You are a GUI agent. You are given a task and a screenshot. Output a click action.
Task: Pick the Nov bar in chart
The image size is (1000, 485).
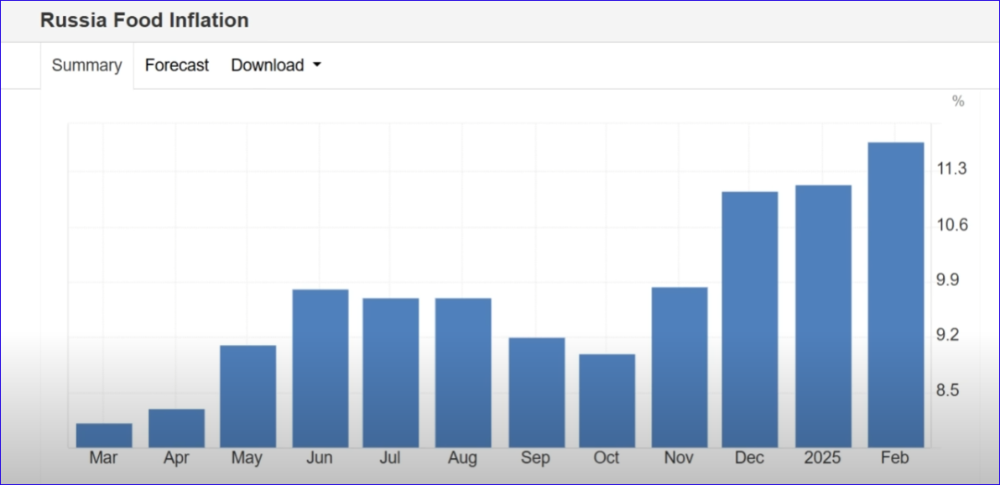point(680,367)
